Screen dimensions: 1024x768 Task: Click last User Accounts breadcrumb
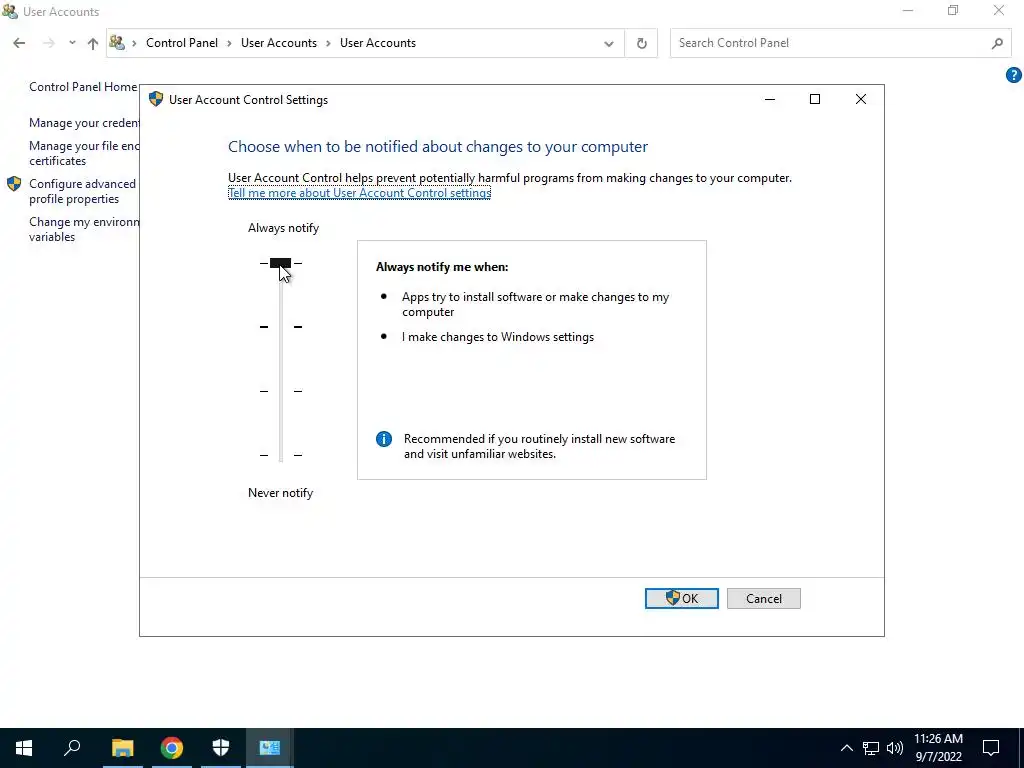tap(377, 42)
